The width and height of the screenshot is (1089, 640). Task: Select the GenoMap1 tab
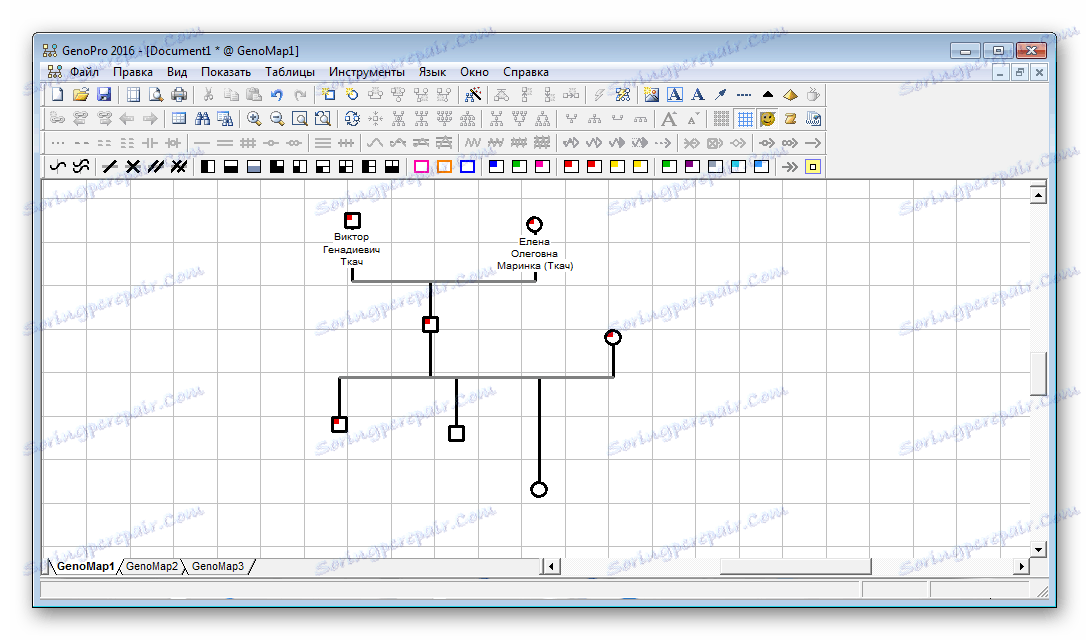[85, 566]
